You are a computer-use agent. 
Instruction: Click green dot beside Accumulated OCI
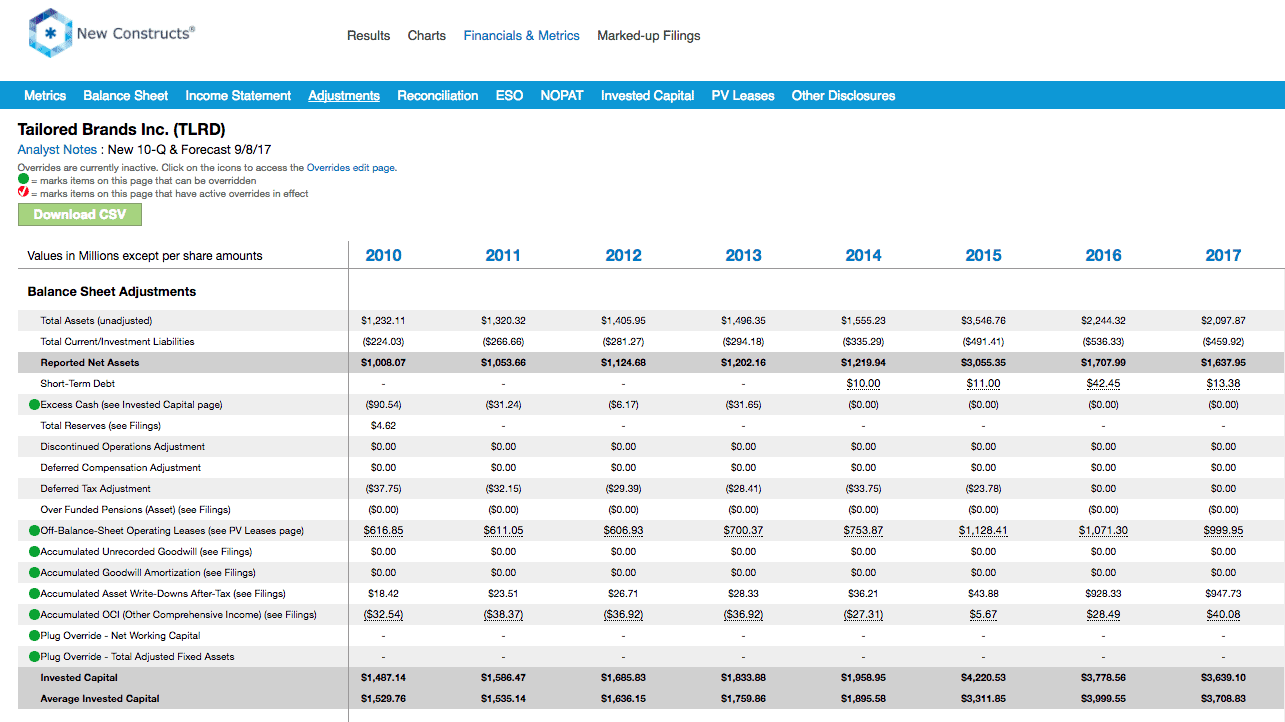[34, 615]
